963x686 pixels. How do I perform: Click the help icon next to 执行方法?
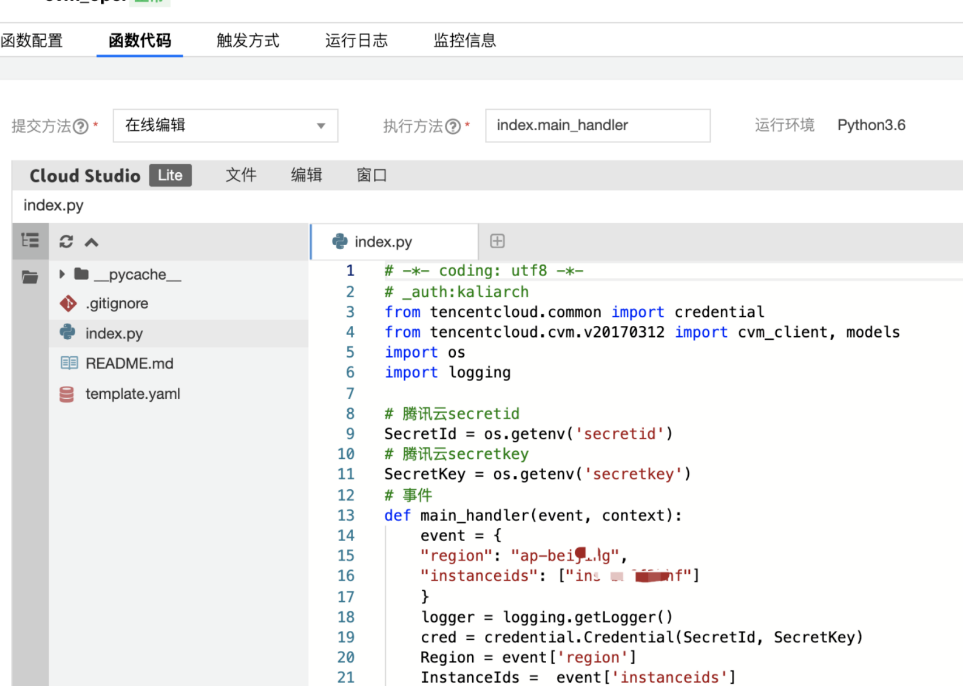tap(453, 127)
